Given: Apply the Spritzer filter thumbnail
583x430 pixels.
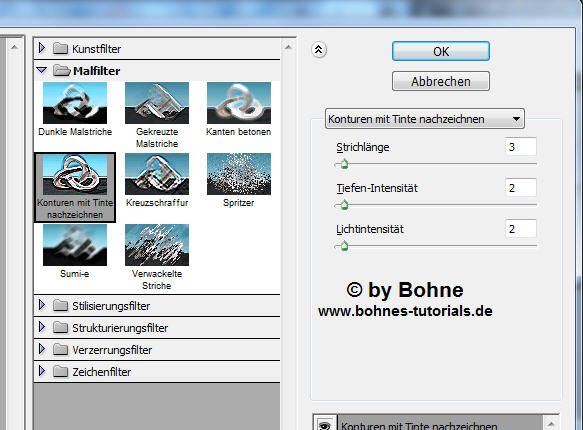Looking at the screenshot, I should (x=239, y=174).
